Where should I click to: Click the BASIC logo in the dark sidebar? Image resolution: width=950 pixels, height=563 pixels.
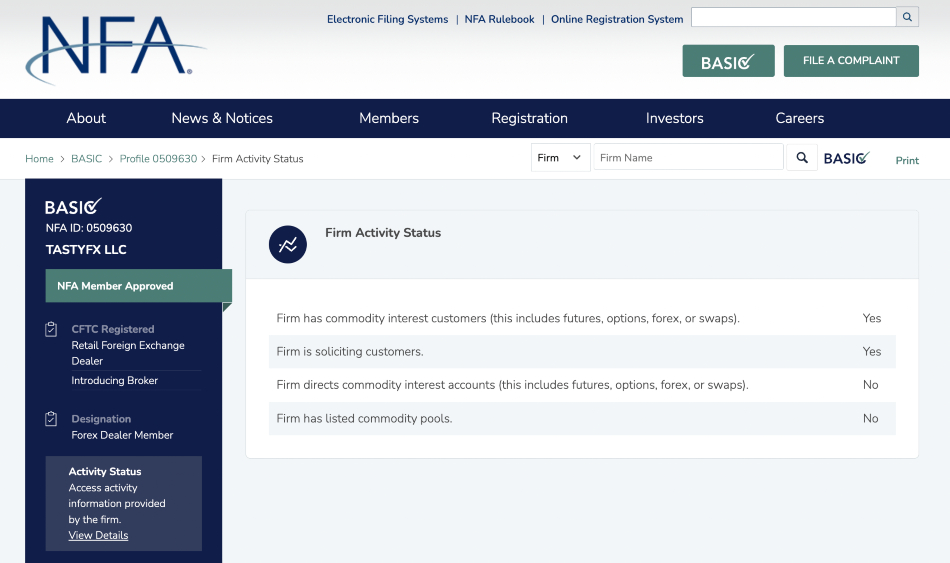(x=73, y=207)
